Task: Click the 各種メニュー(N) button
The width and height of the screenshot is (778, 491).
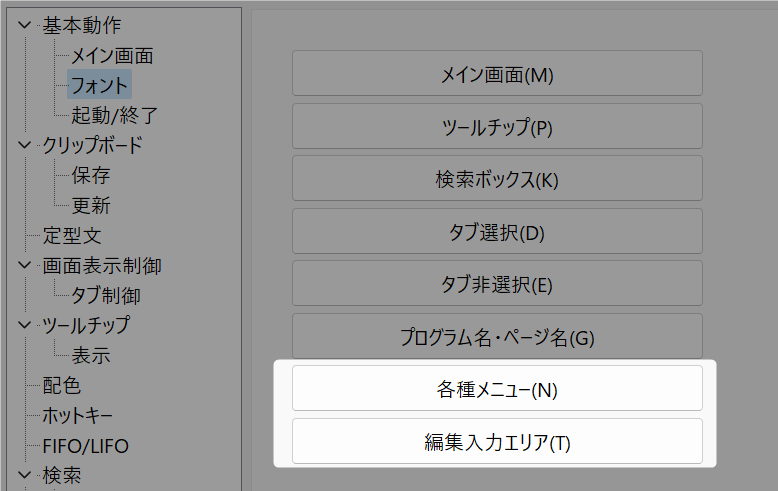Action: pyautogui.click(x=497, y=388)
